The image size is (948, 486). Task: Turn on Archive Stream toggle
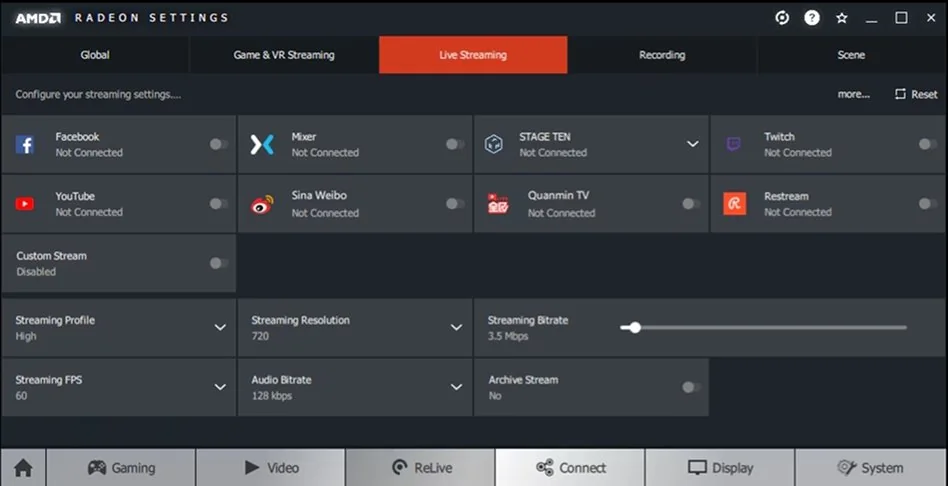(690, 387)
